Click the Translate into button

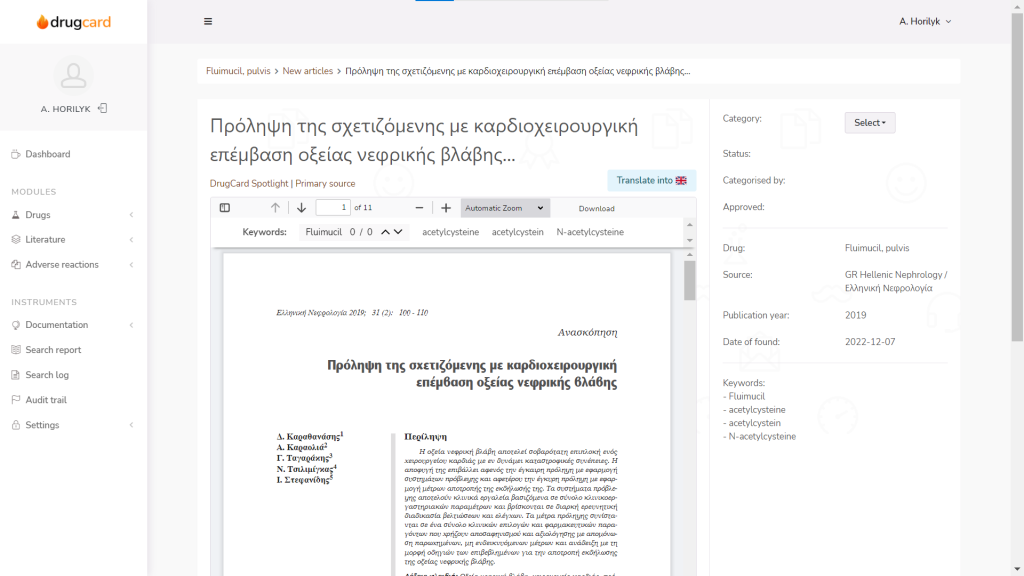(651, 180)
